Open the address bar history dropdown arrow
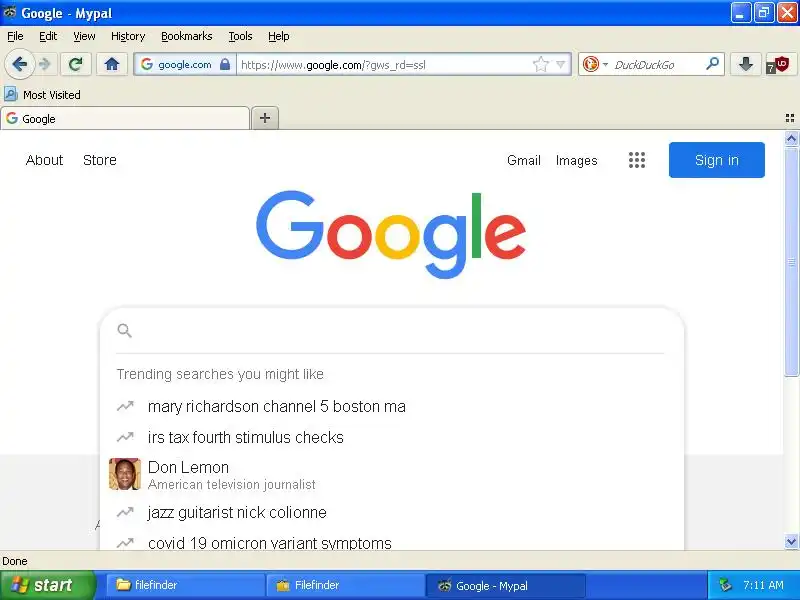Image resolution: width=800 pixels, height=600 pixels. click(561, 64)
